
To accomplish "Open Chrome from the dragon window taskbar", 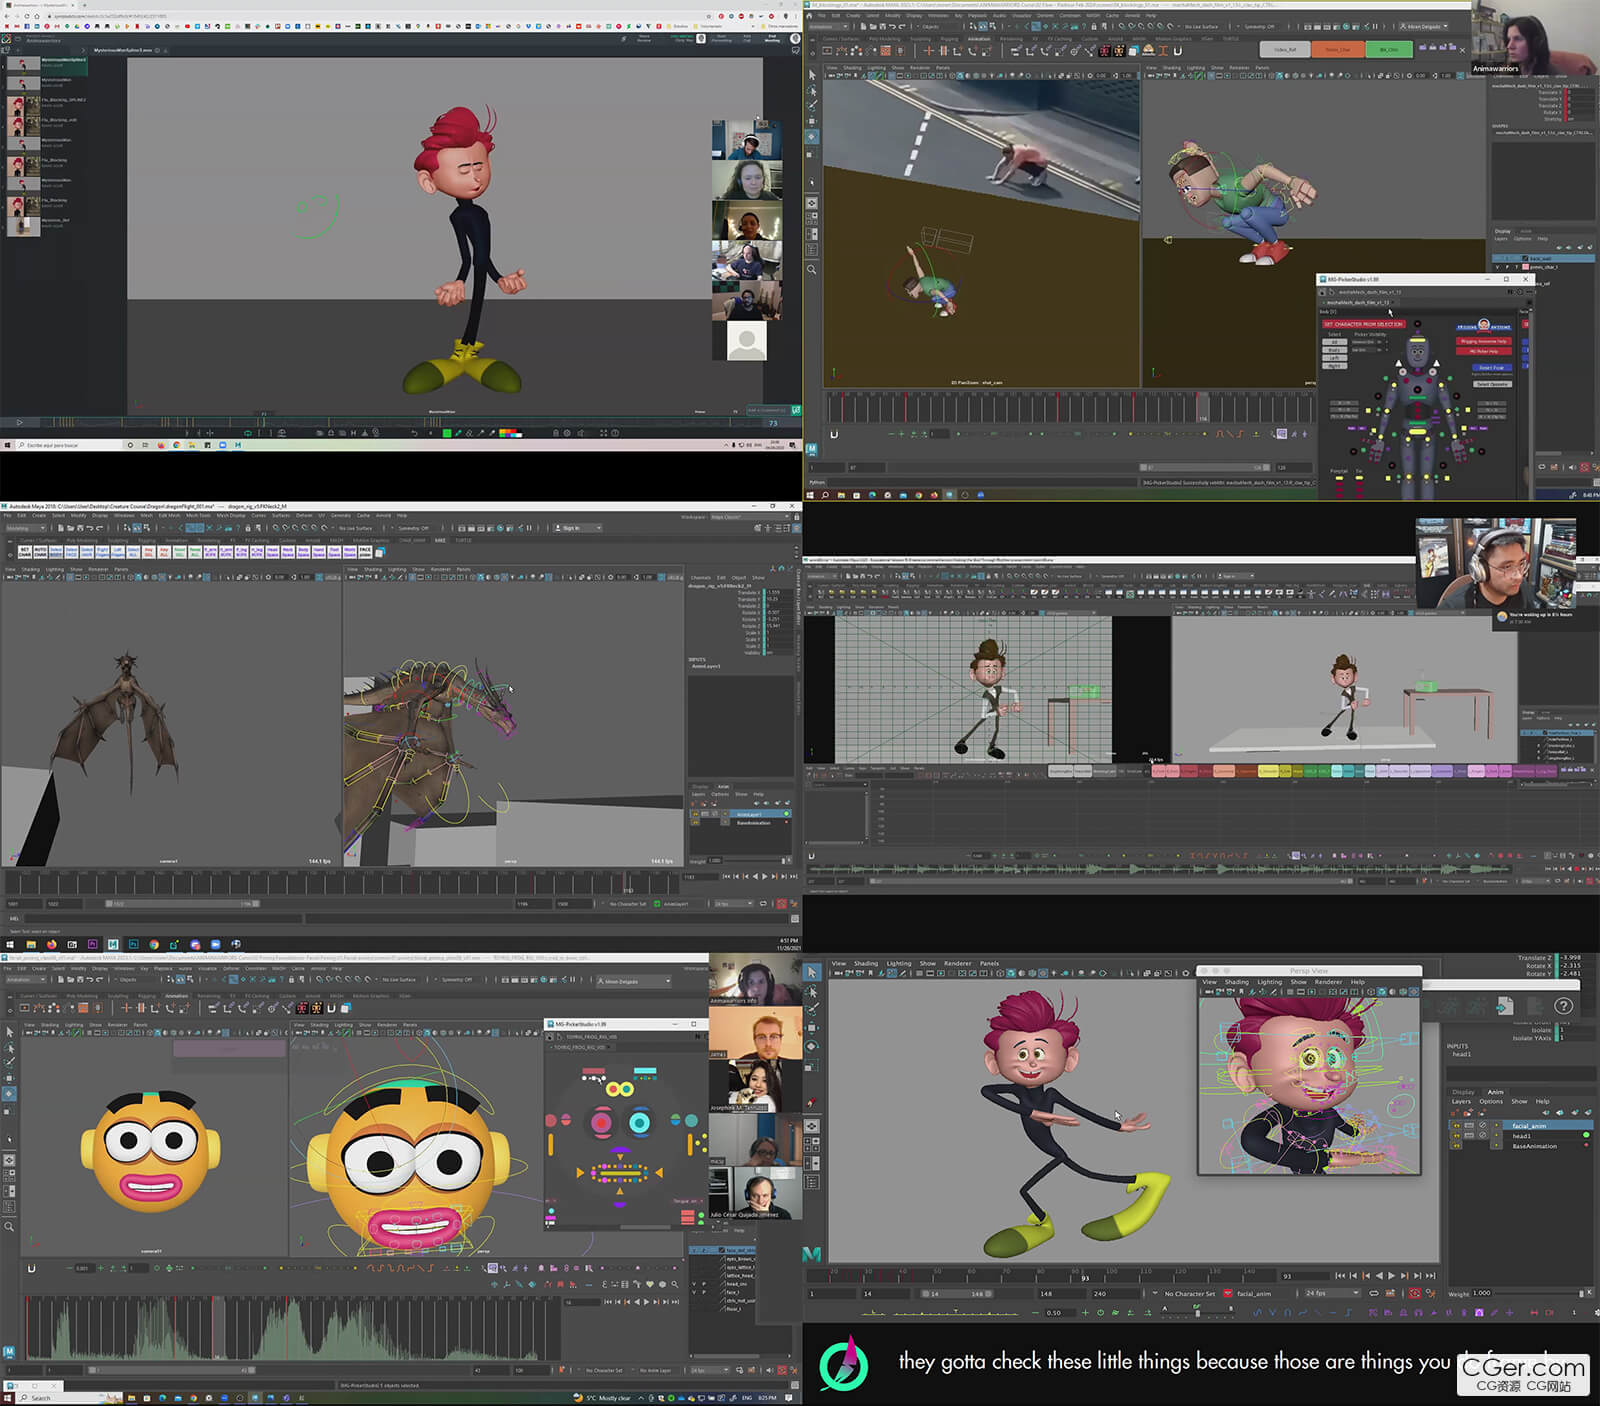I will click(x=154, y=944).
